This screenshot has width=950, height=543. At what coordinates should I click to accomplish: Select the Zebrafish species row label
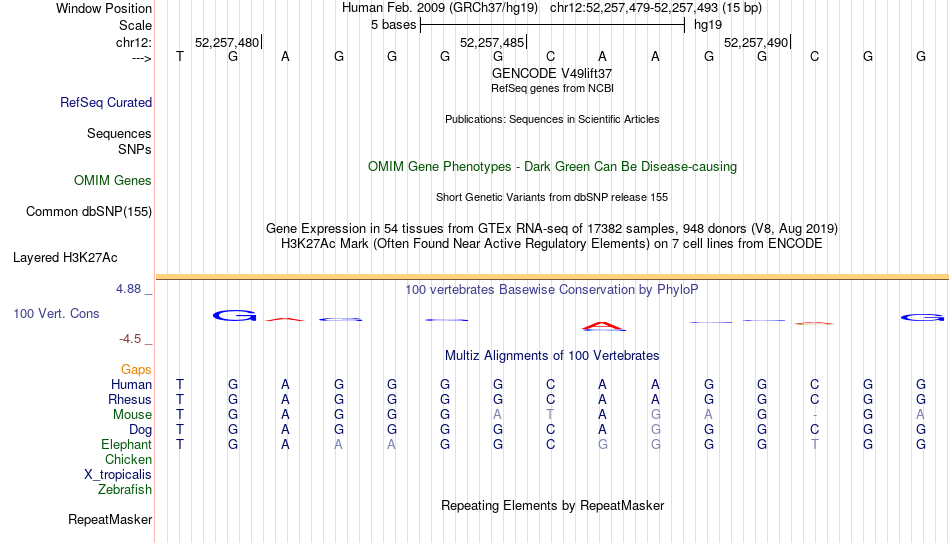point(125,490)
